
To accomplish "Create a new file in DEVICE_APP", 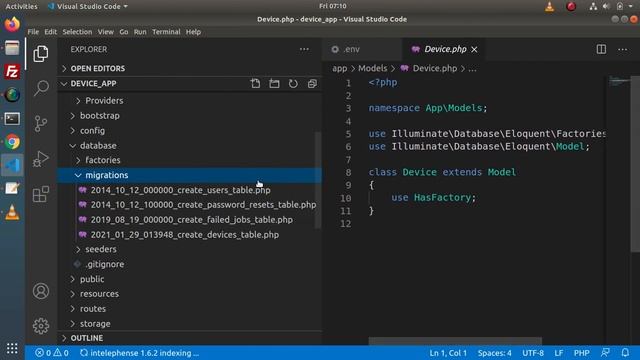I will click(256, 84).
